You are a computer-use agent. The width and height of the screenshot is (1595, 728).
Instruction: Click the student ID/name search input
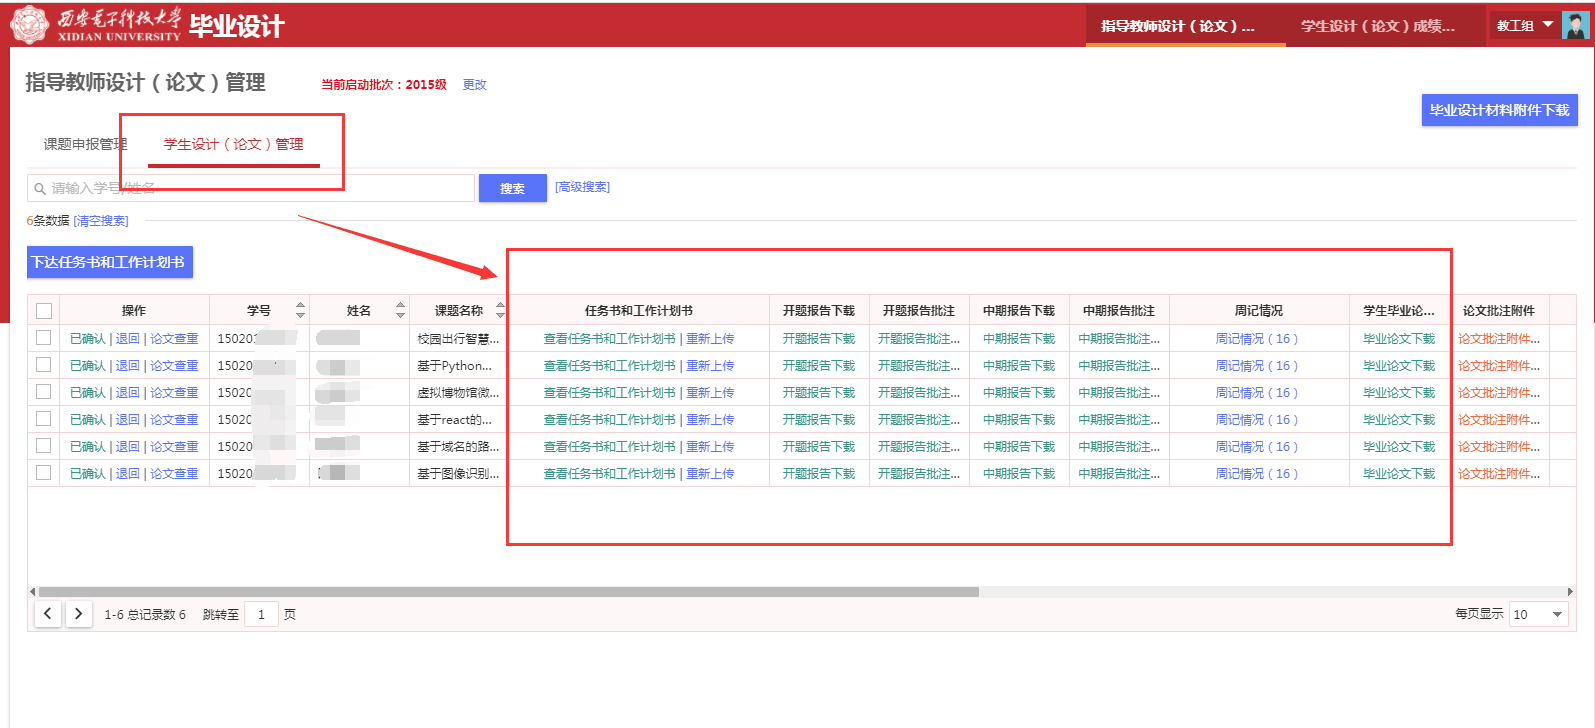coord(255,188)
